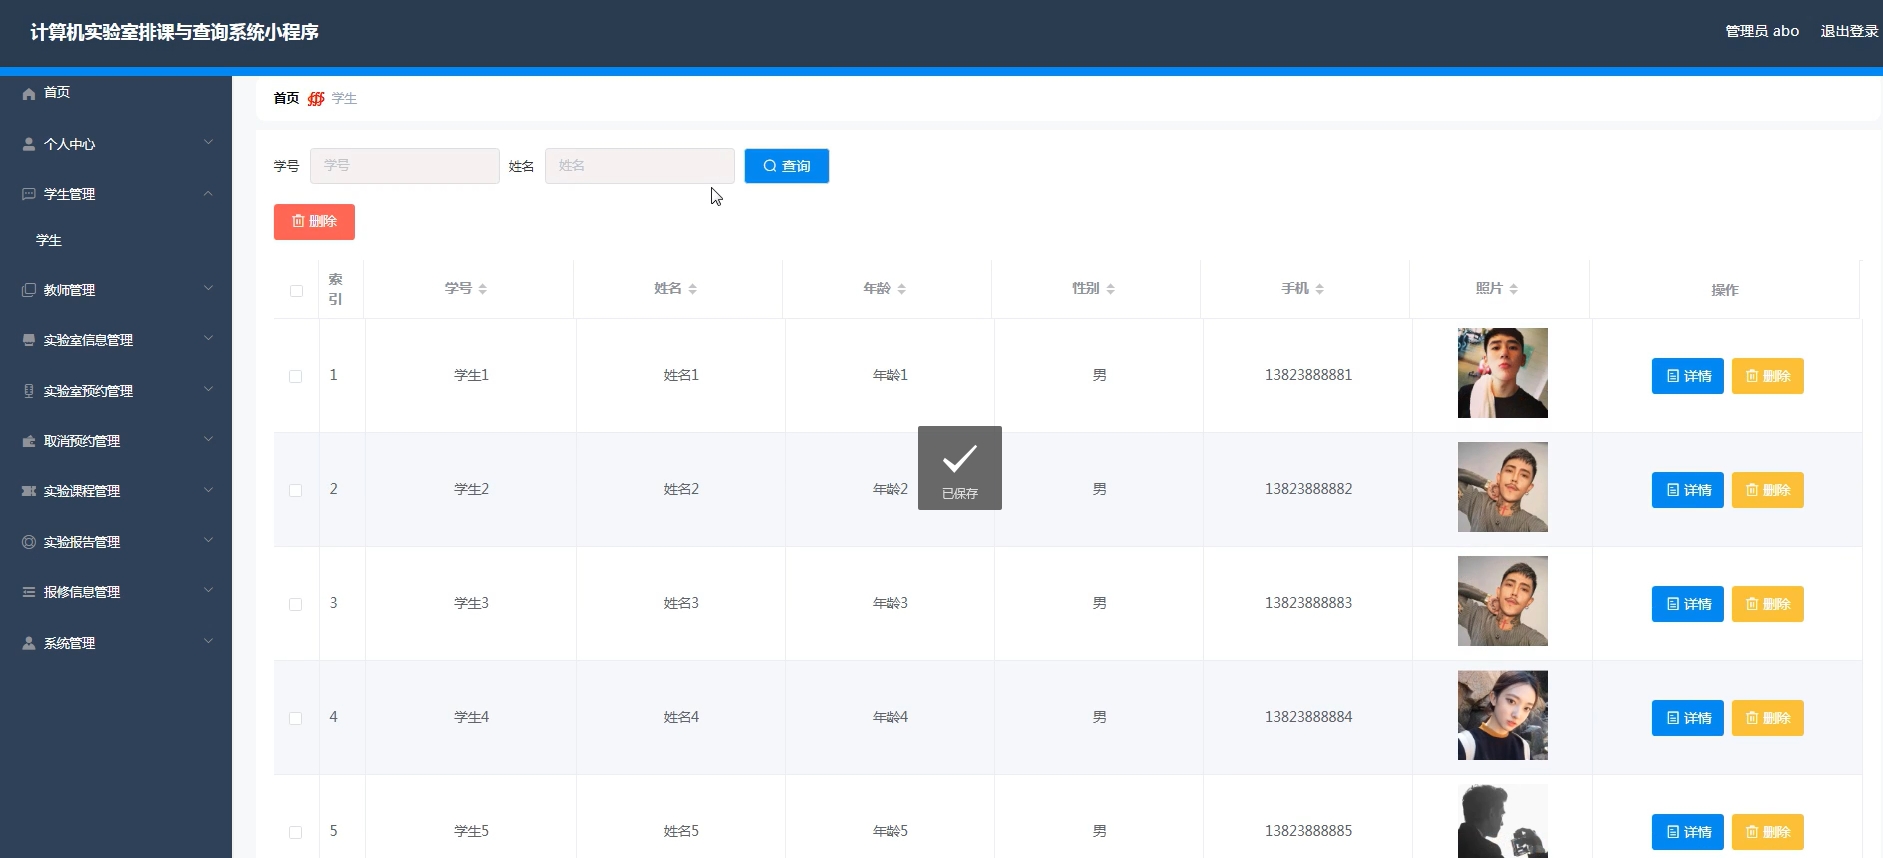Click the 实验室信息管理 sidebar icon

point(29,340)
